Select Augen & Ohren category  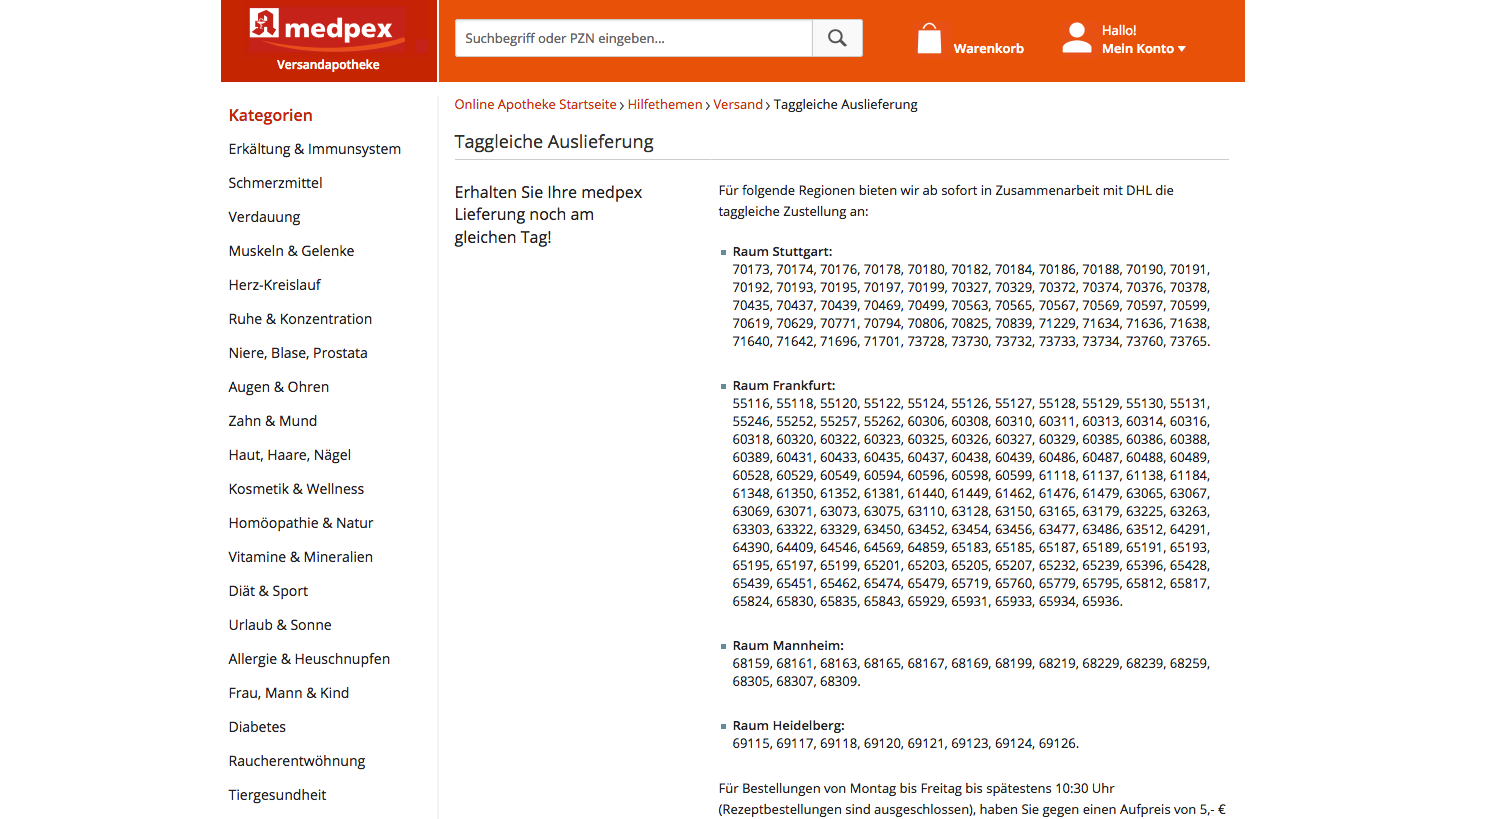[278, 387]
